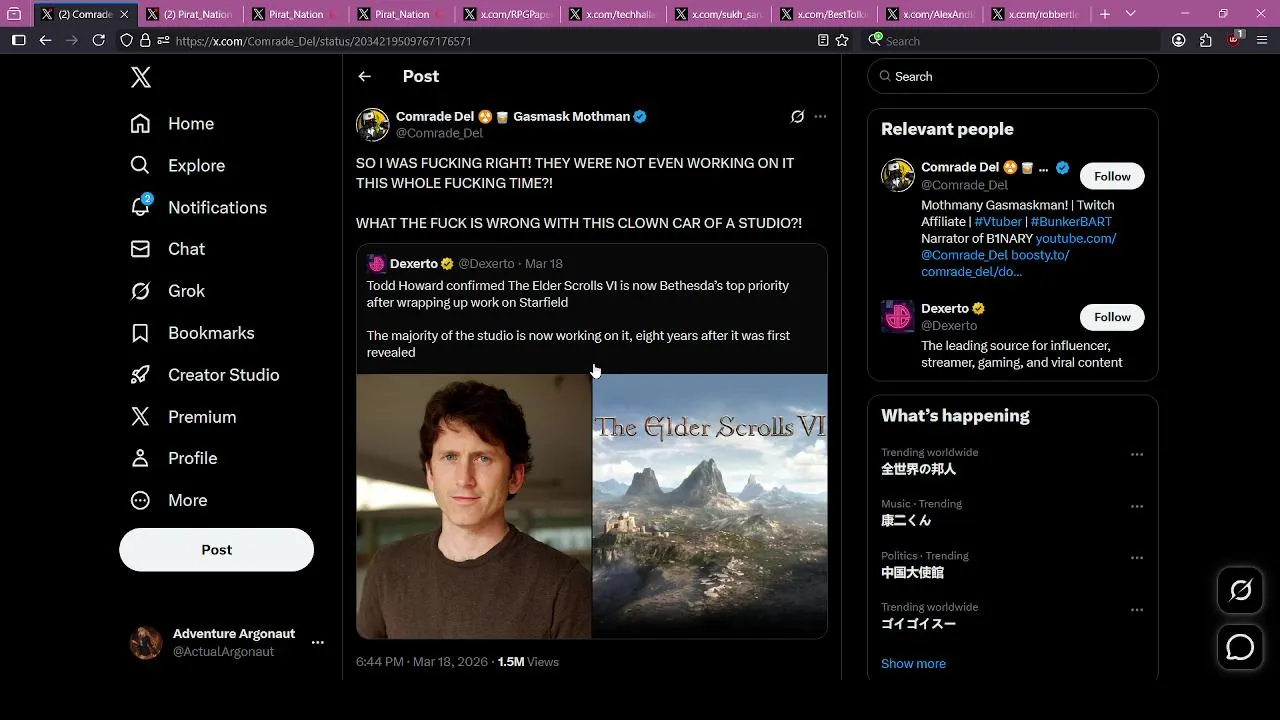Click the Grok icon on the post
This screenshot has height=720, width=1280.
(x=797, y=117)
